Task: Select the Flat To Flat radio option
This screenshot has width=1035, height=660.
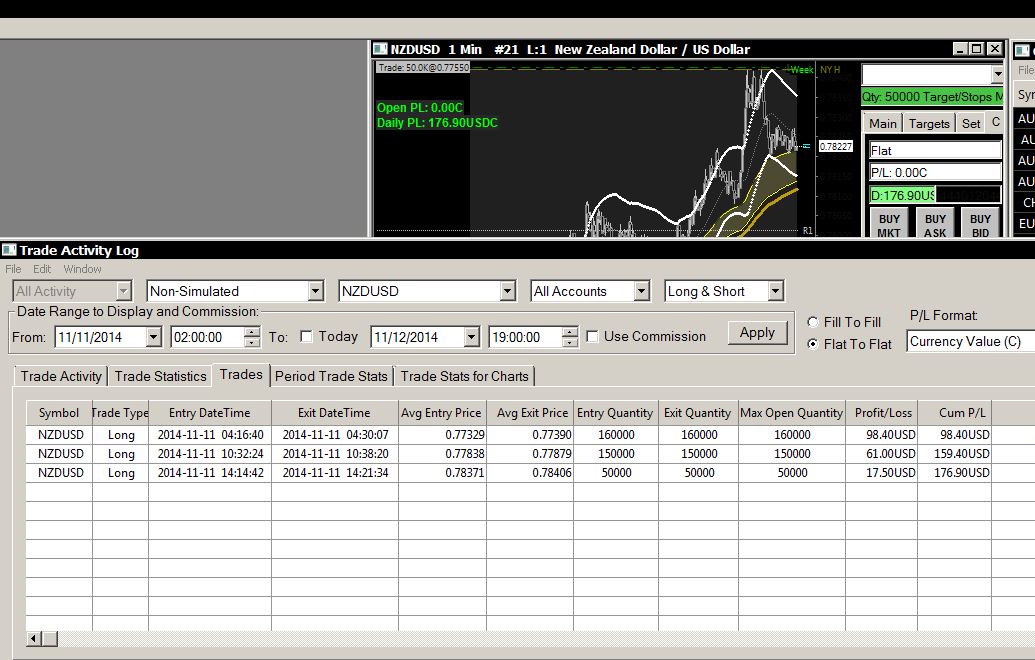Action: [x=813, y=344]
